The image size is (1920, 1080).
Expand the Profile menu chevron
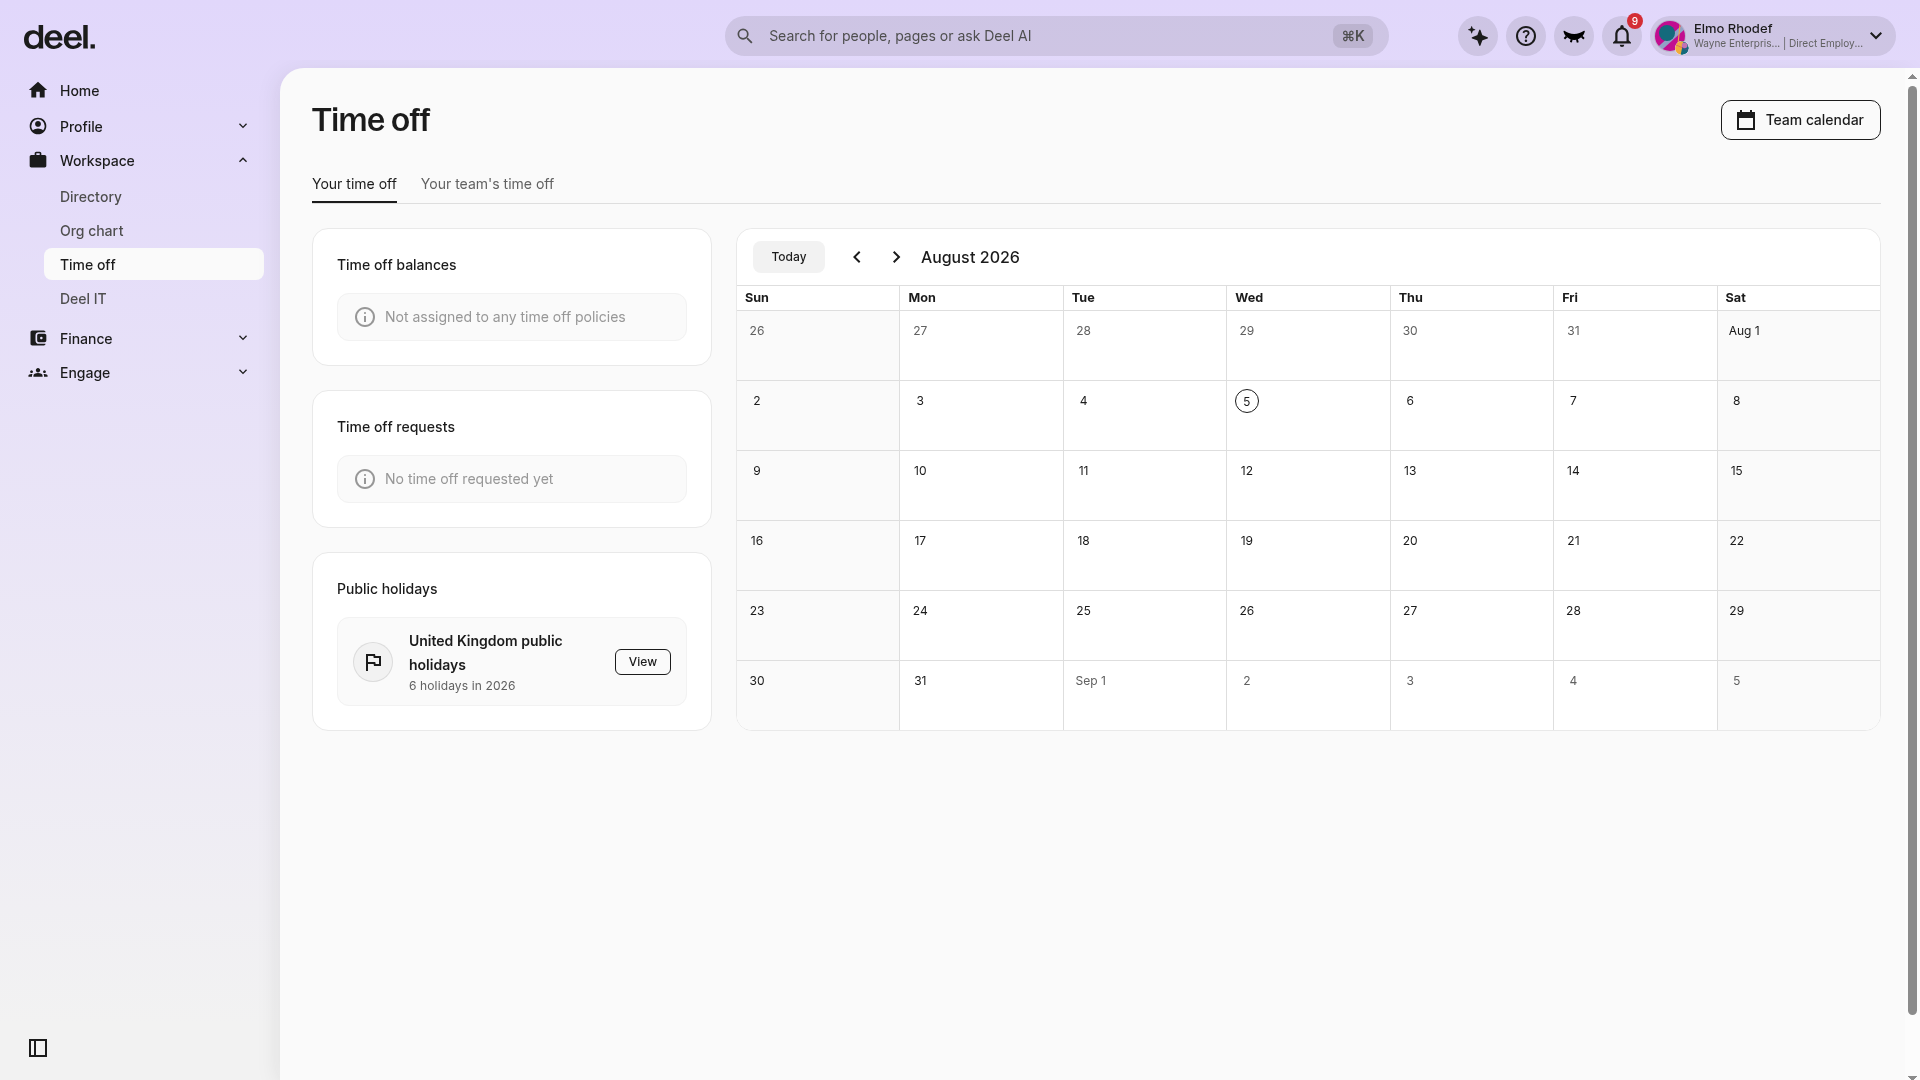pos(243,126)
